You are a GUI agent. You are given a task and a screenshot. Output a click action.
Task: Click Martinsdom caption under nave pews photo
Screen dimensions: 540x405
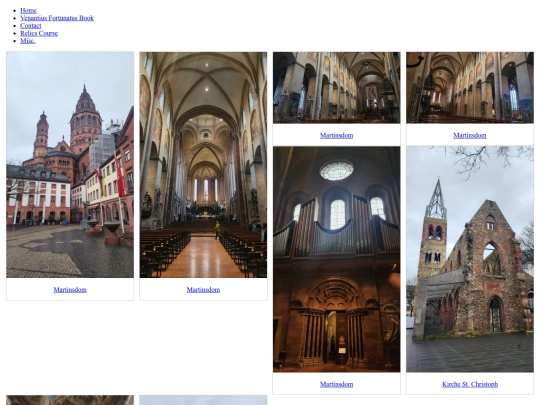[x=203, y=290]
